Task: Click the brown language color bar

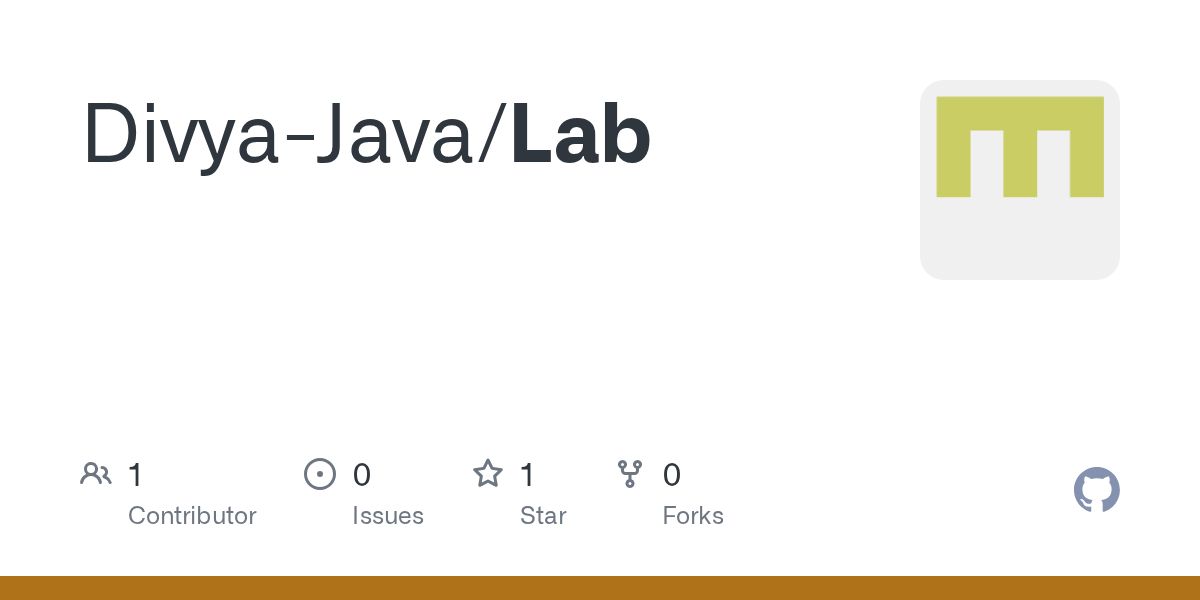Action: (x=600, y=588)
